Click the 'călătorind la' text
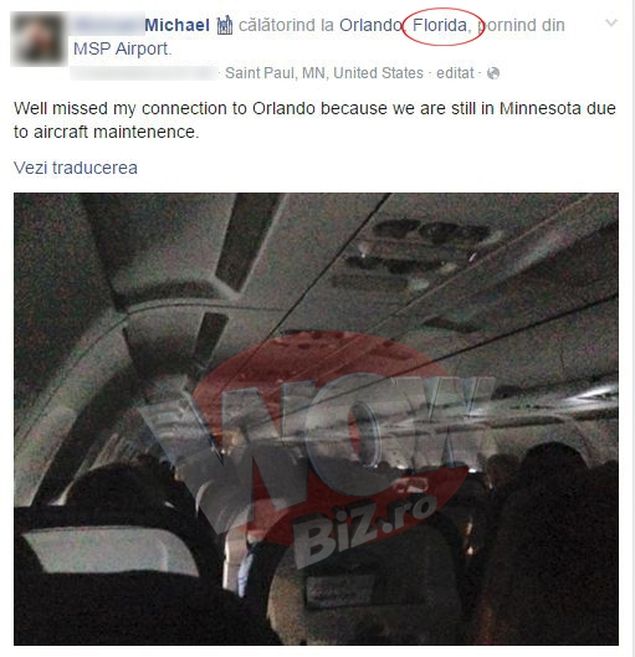 pyautogui.click(x=287, y=25)
